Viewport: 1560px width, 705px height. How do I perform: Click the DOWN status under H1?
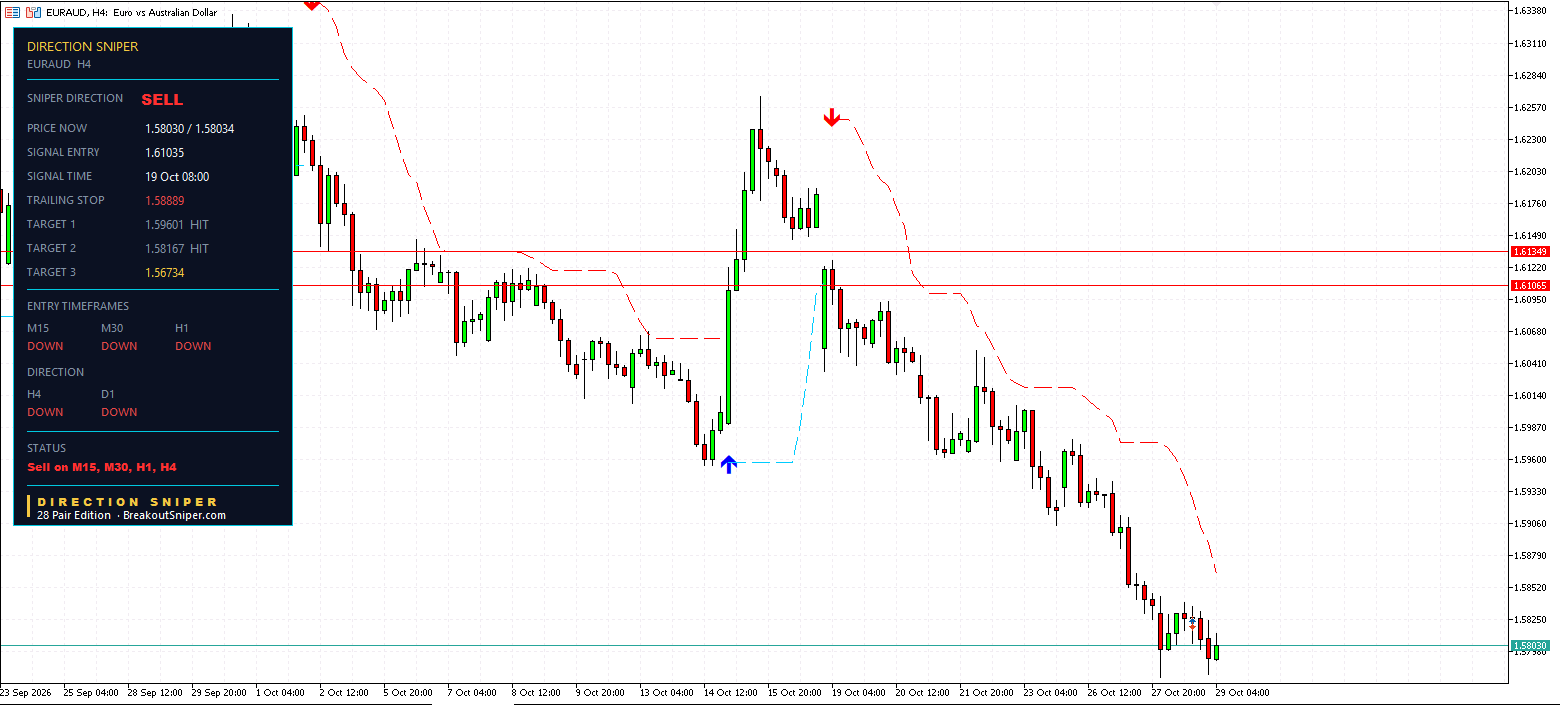point(193,347)
